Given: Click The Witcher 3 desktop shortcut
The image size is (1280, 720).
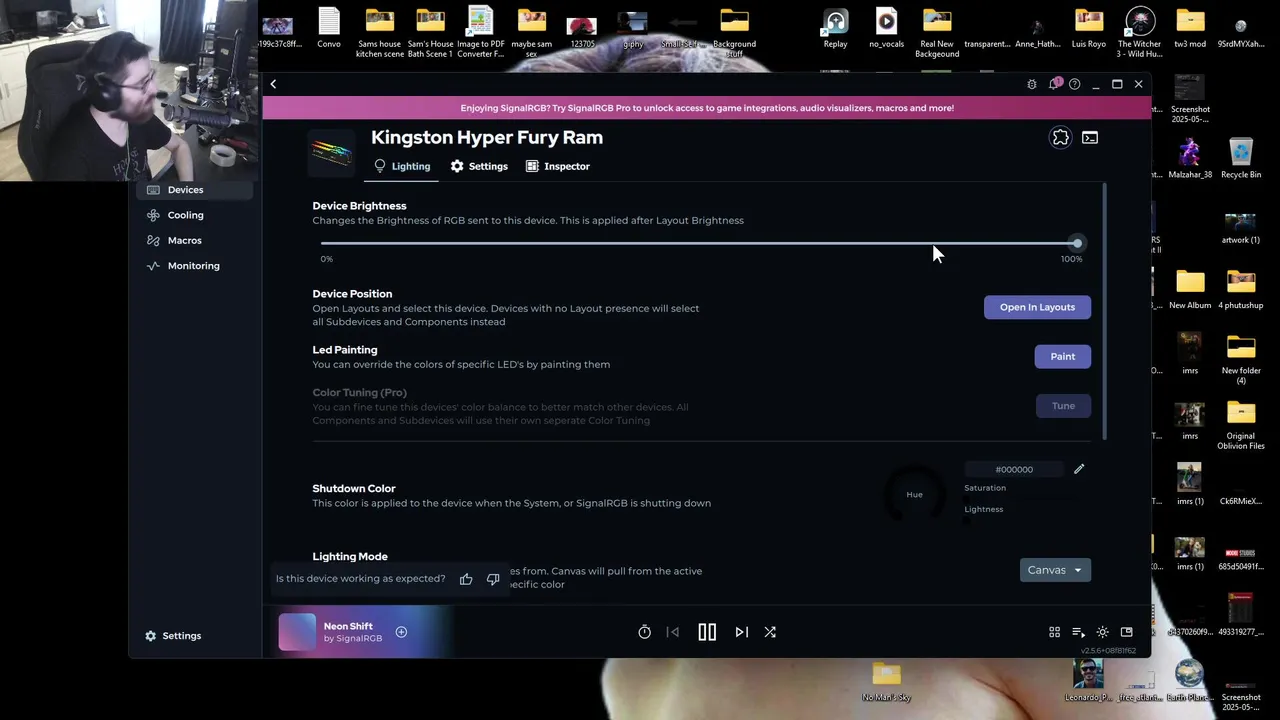Looking at the screenshot, I should tap(1140, 33).
